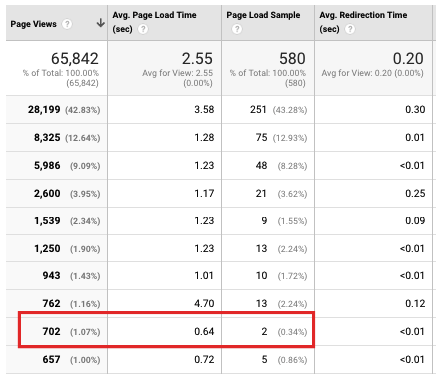Select the 8,325 page views row
This screenshot has width=438, height=380.
click(x=220, y=138)
